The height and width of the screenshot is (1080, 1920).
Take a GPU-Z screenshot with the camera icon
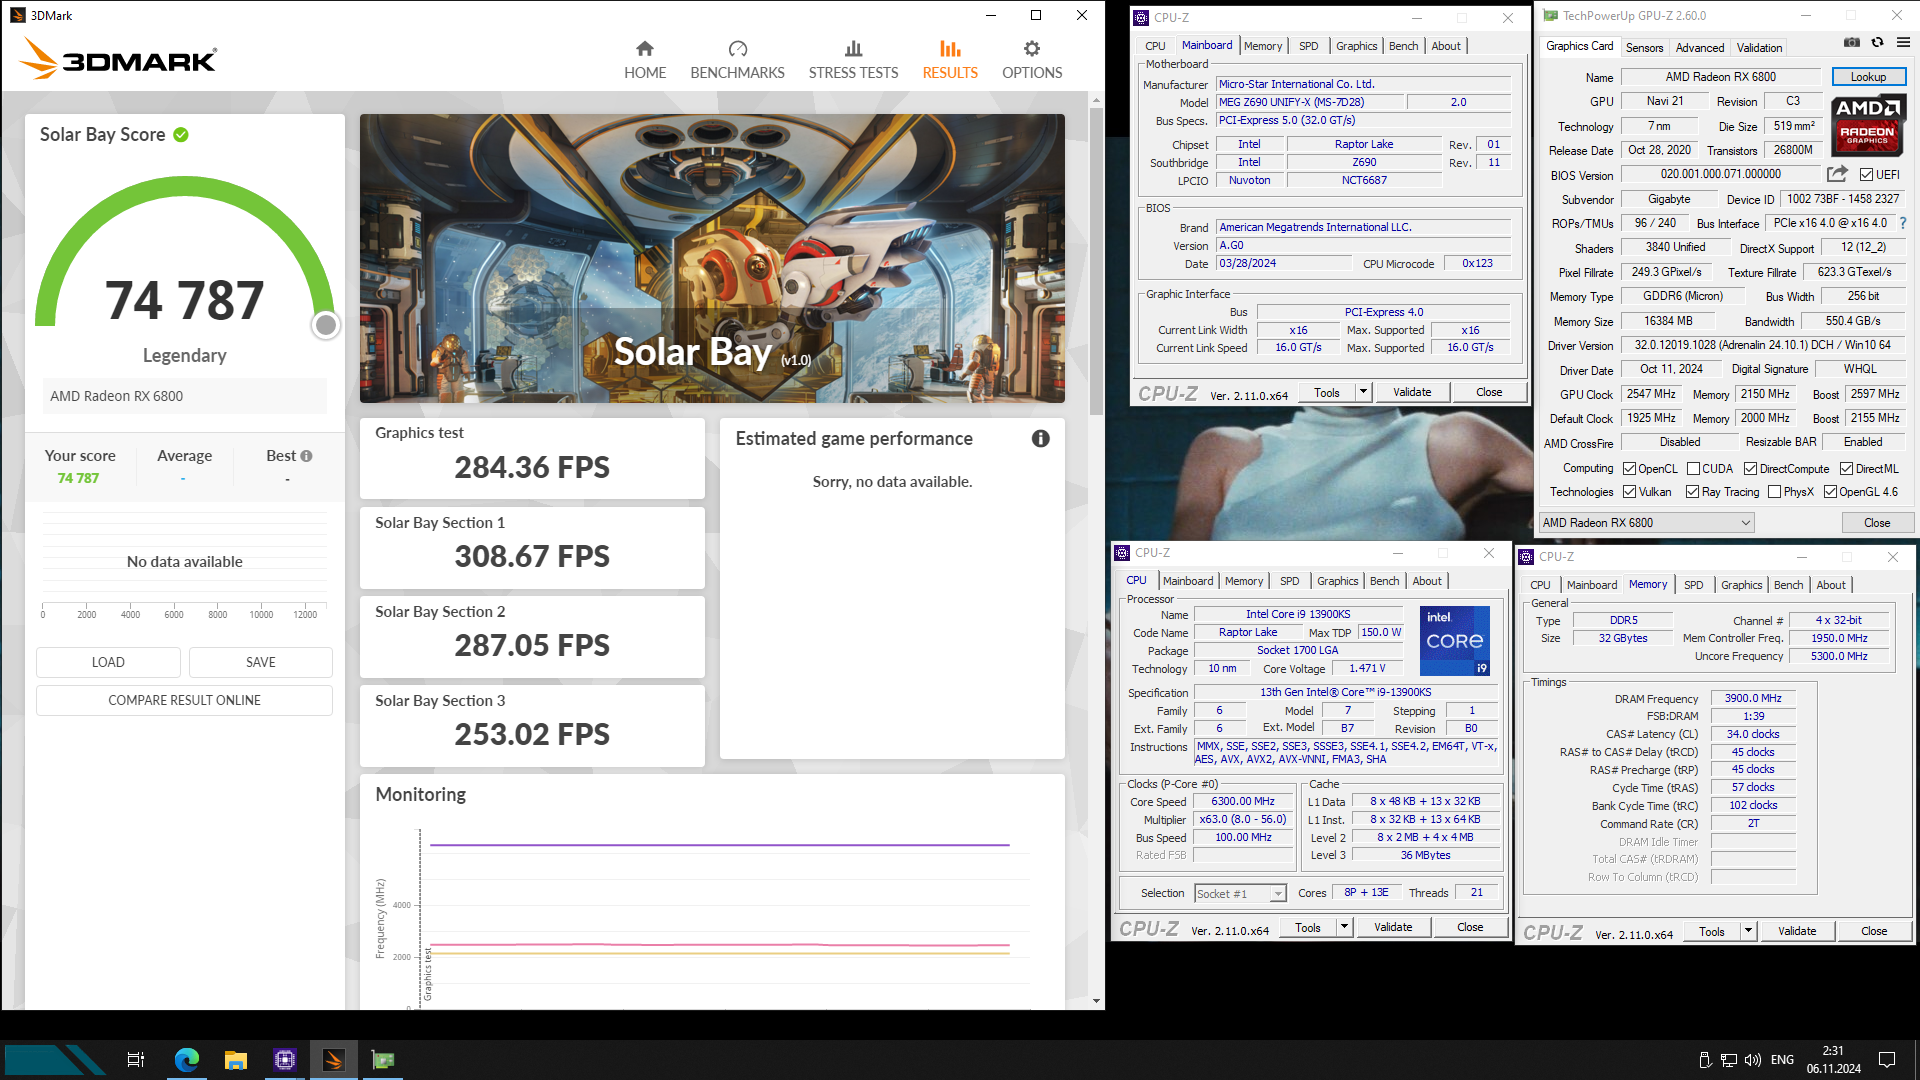(x=1852, y=43)
